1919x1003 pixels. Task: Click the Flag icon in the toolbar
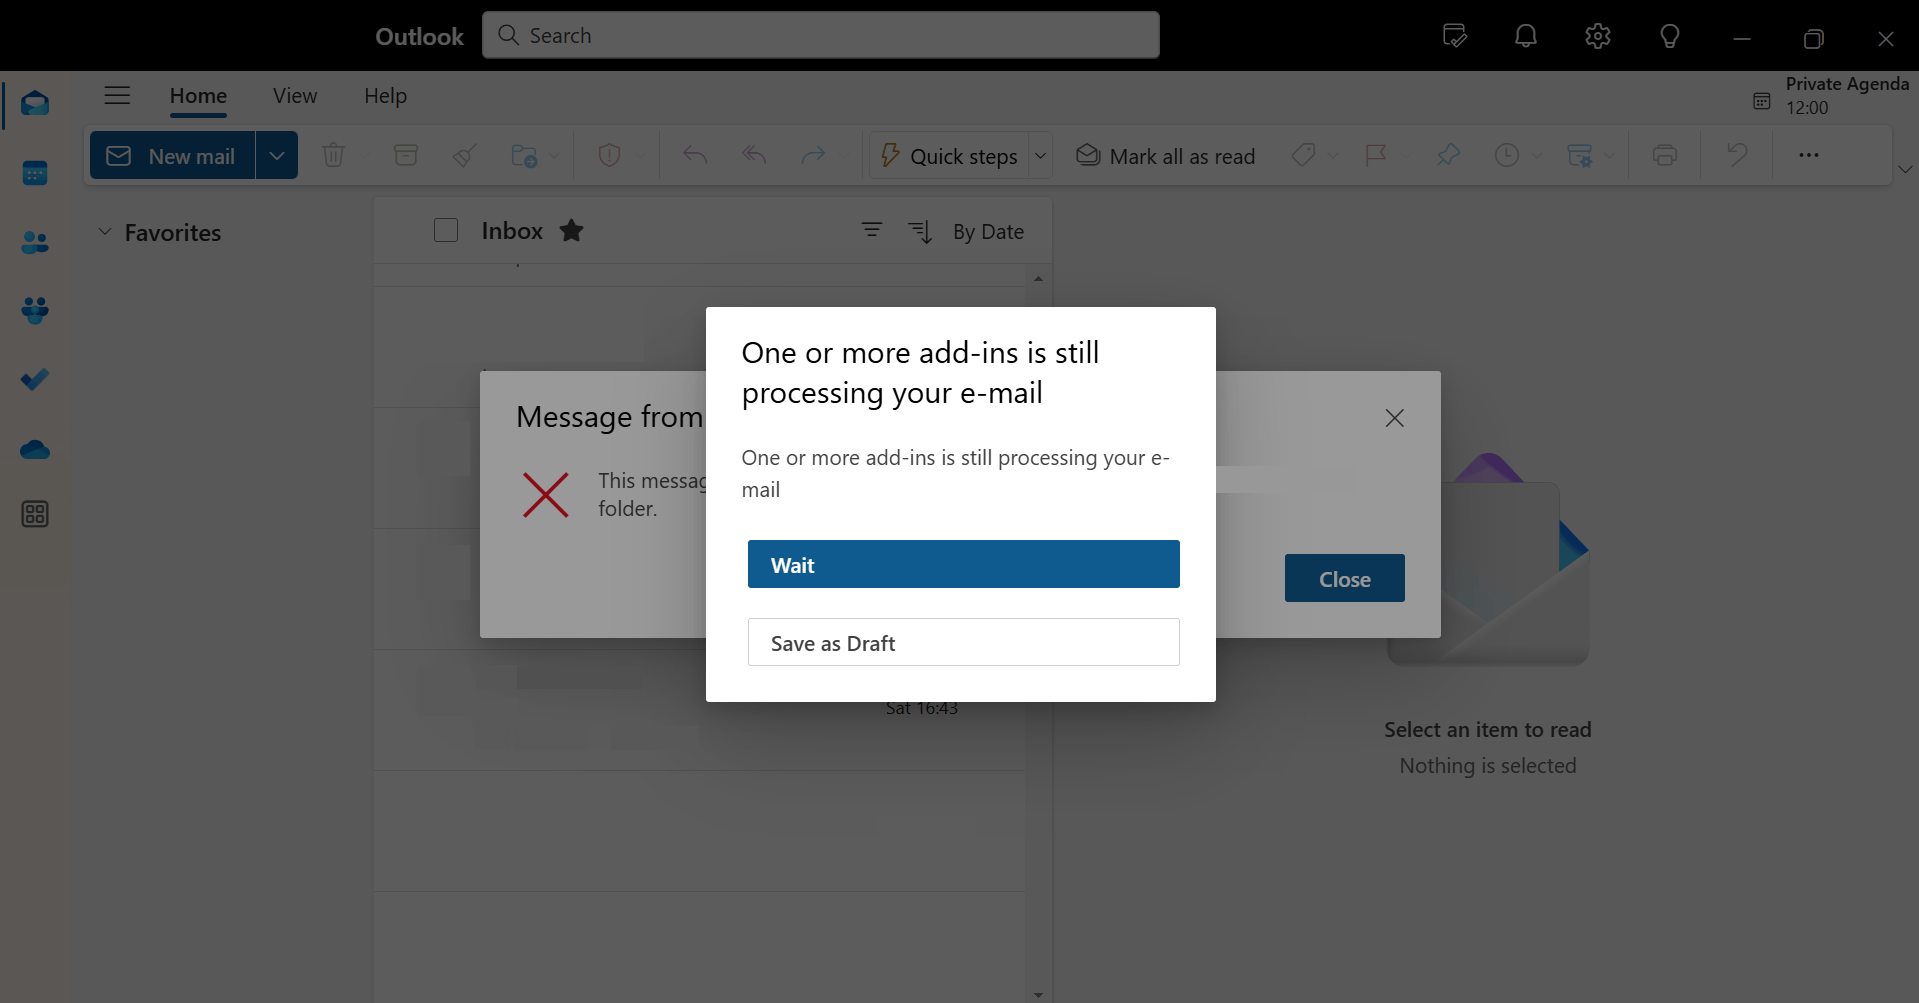point(1376,155)
